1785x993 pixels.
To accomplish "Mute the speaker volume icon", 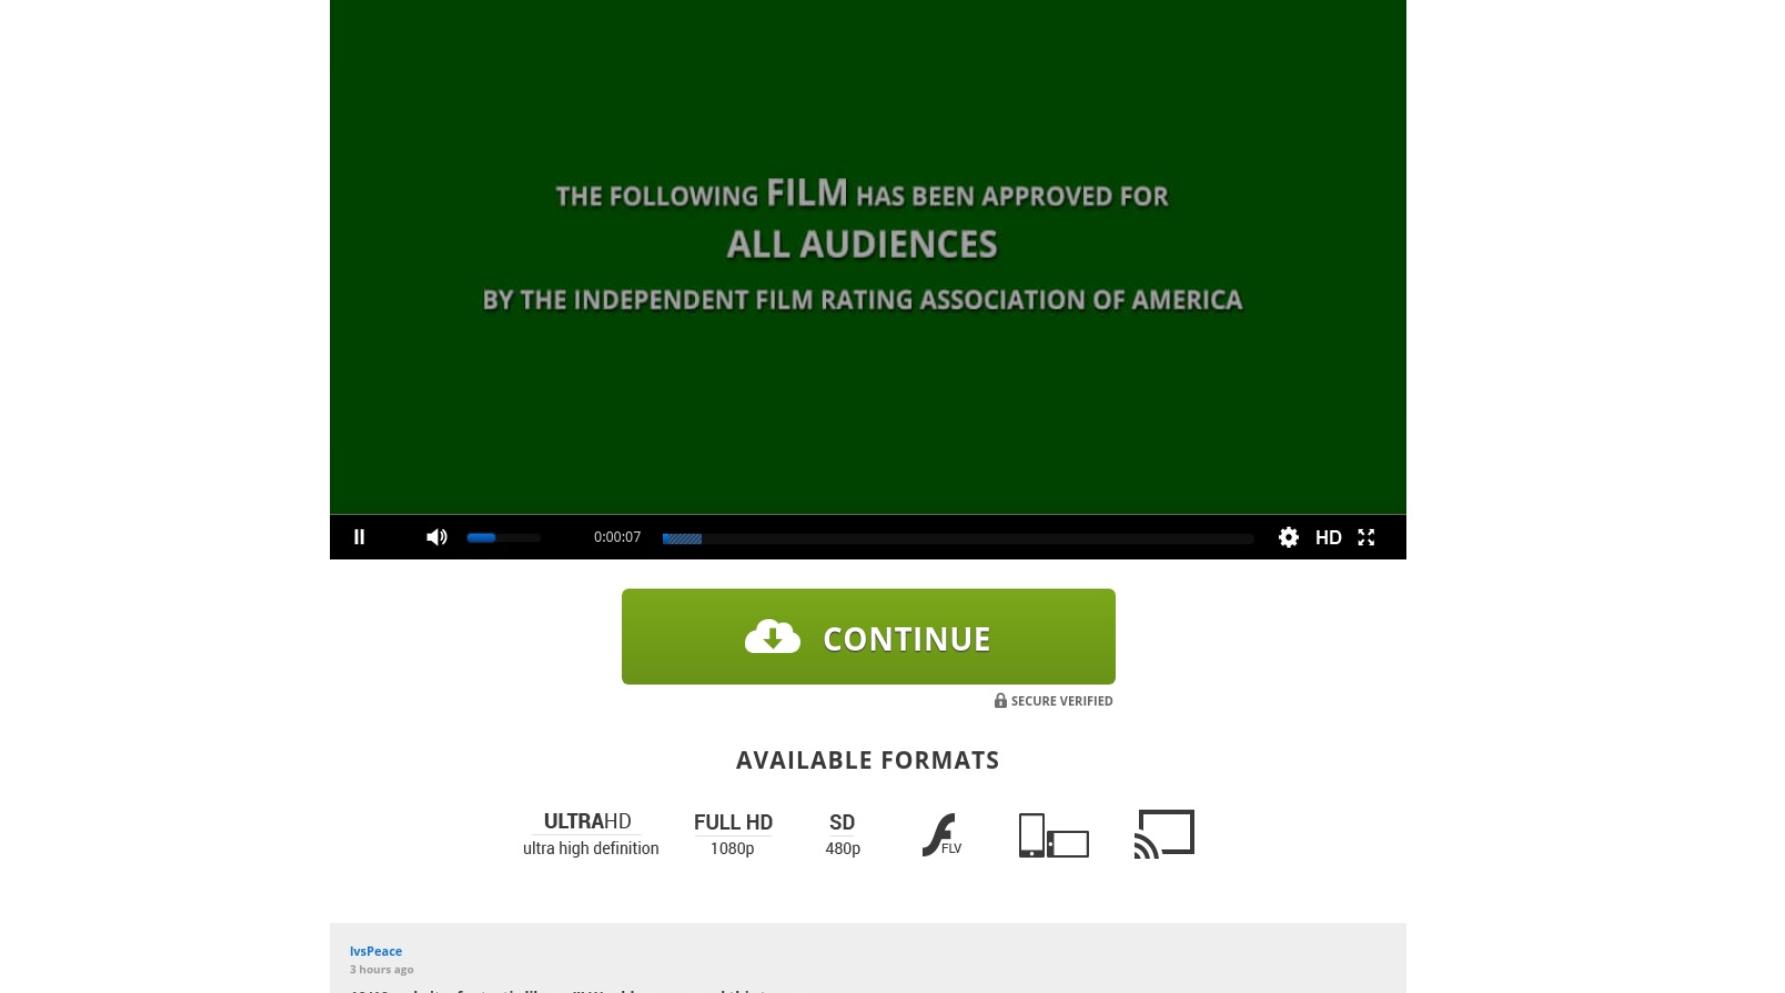I will tap(436, 537).
